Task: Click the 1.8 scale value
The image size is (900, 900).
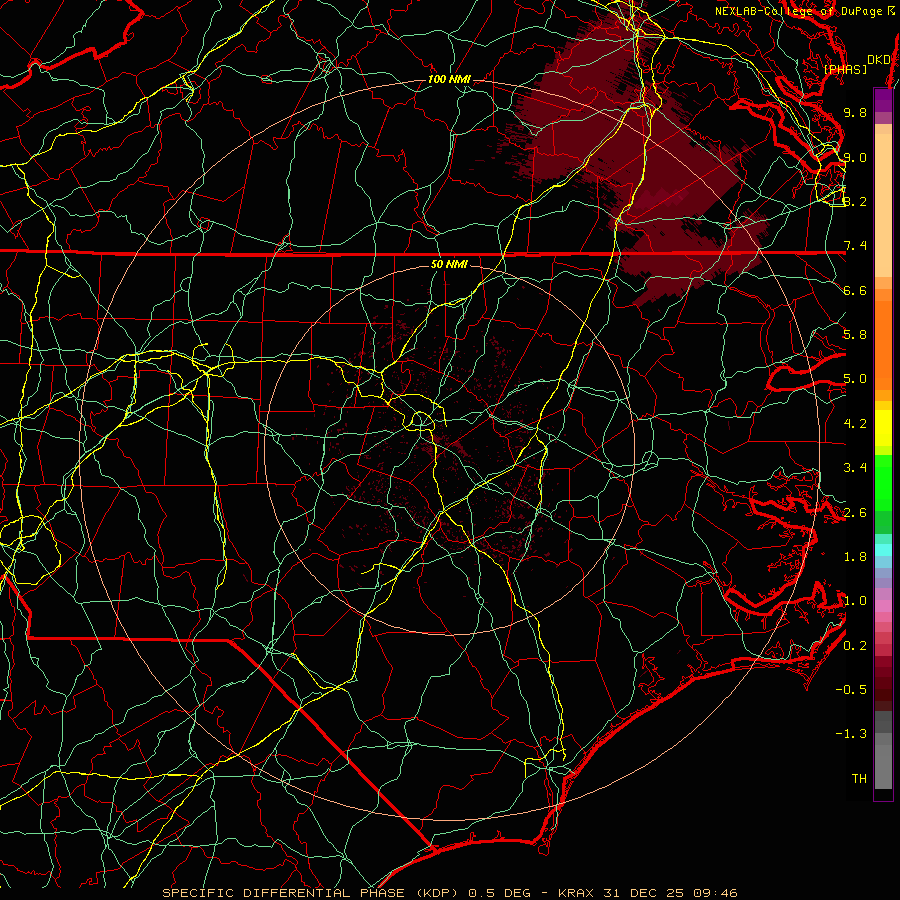Action: point(855,557)
